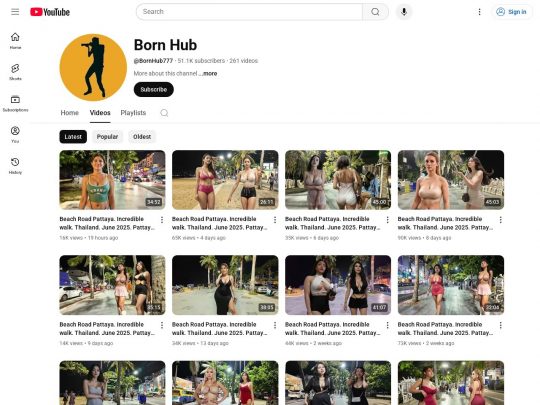
Task: Open the title of the 19 hours ago video
Action: [107, 223]
